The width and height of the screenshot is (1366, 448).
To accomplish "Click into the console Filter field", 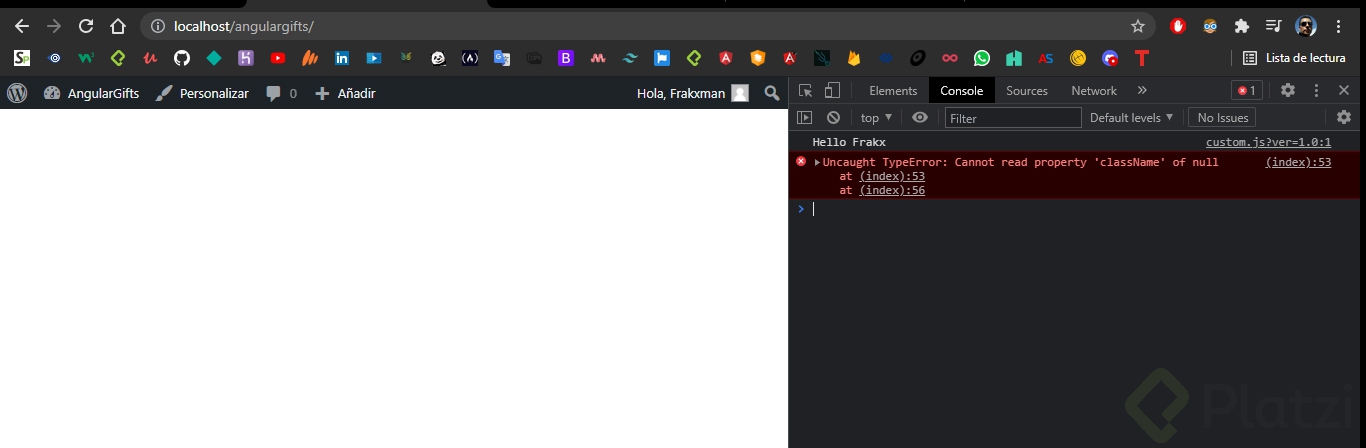I will coord(1013,118).
